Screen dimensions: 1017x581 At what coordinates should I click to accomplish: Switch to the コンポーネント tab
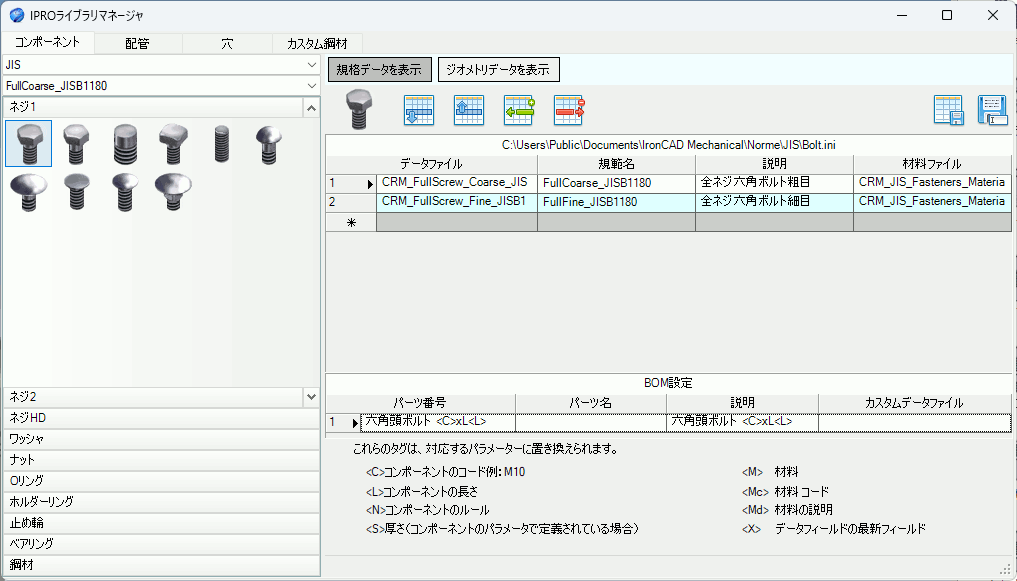[x=47, y=42]
